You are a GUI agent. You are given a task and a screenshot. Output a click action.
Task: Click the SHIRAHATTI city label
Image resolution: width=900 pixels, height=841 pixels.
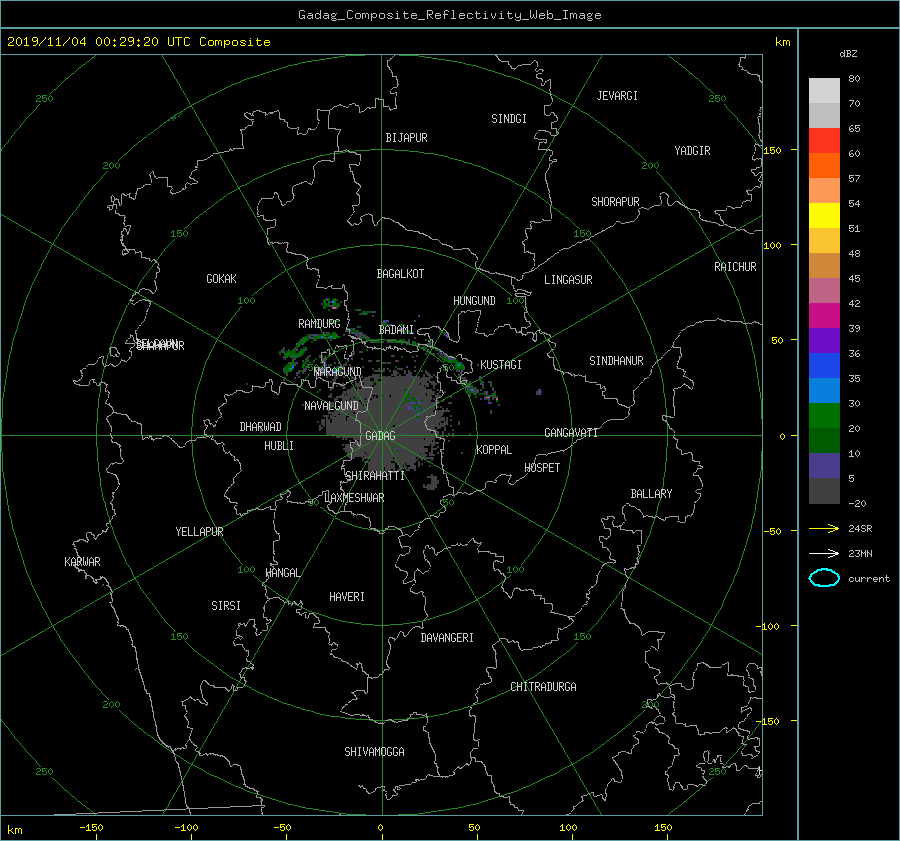(x=375, y=476)
